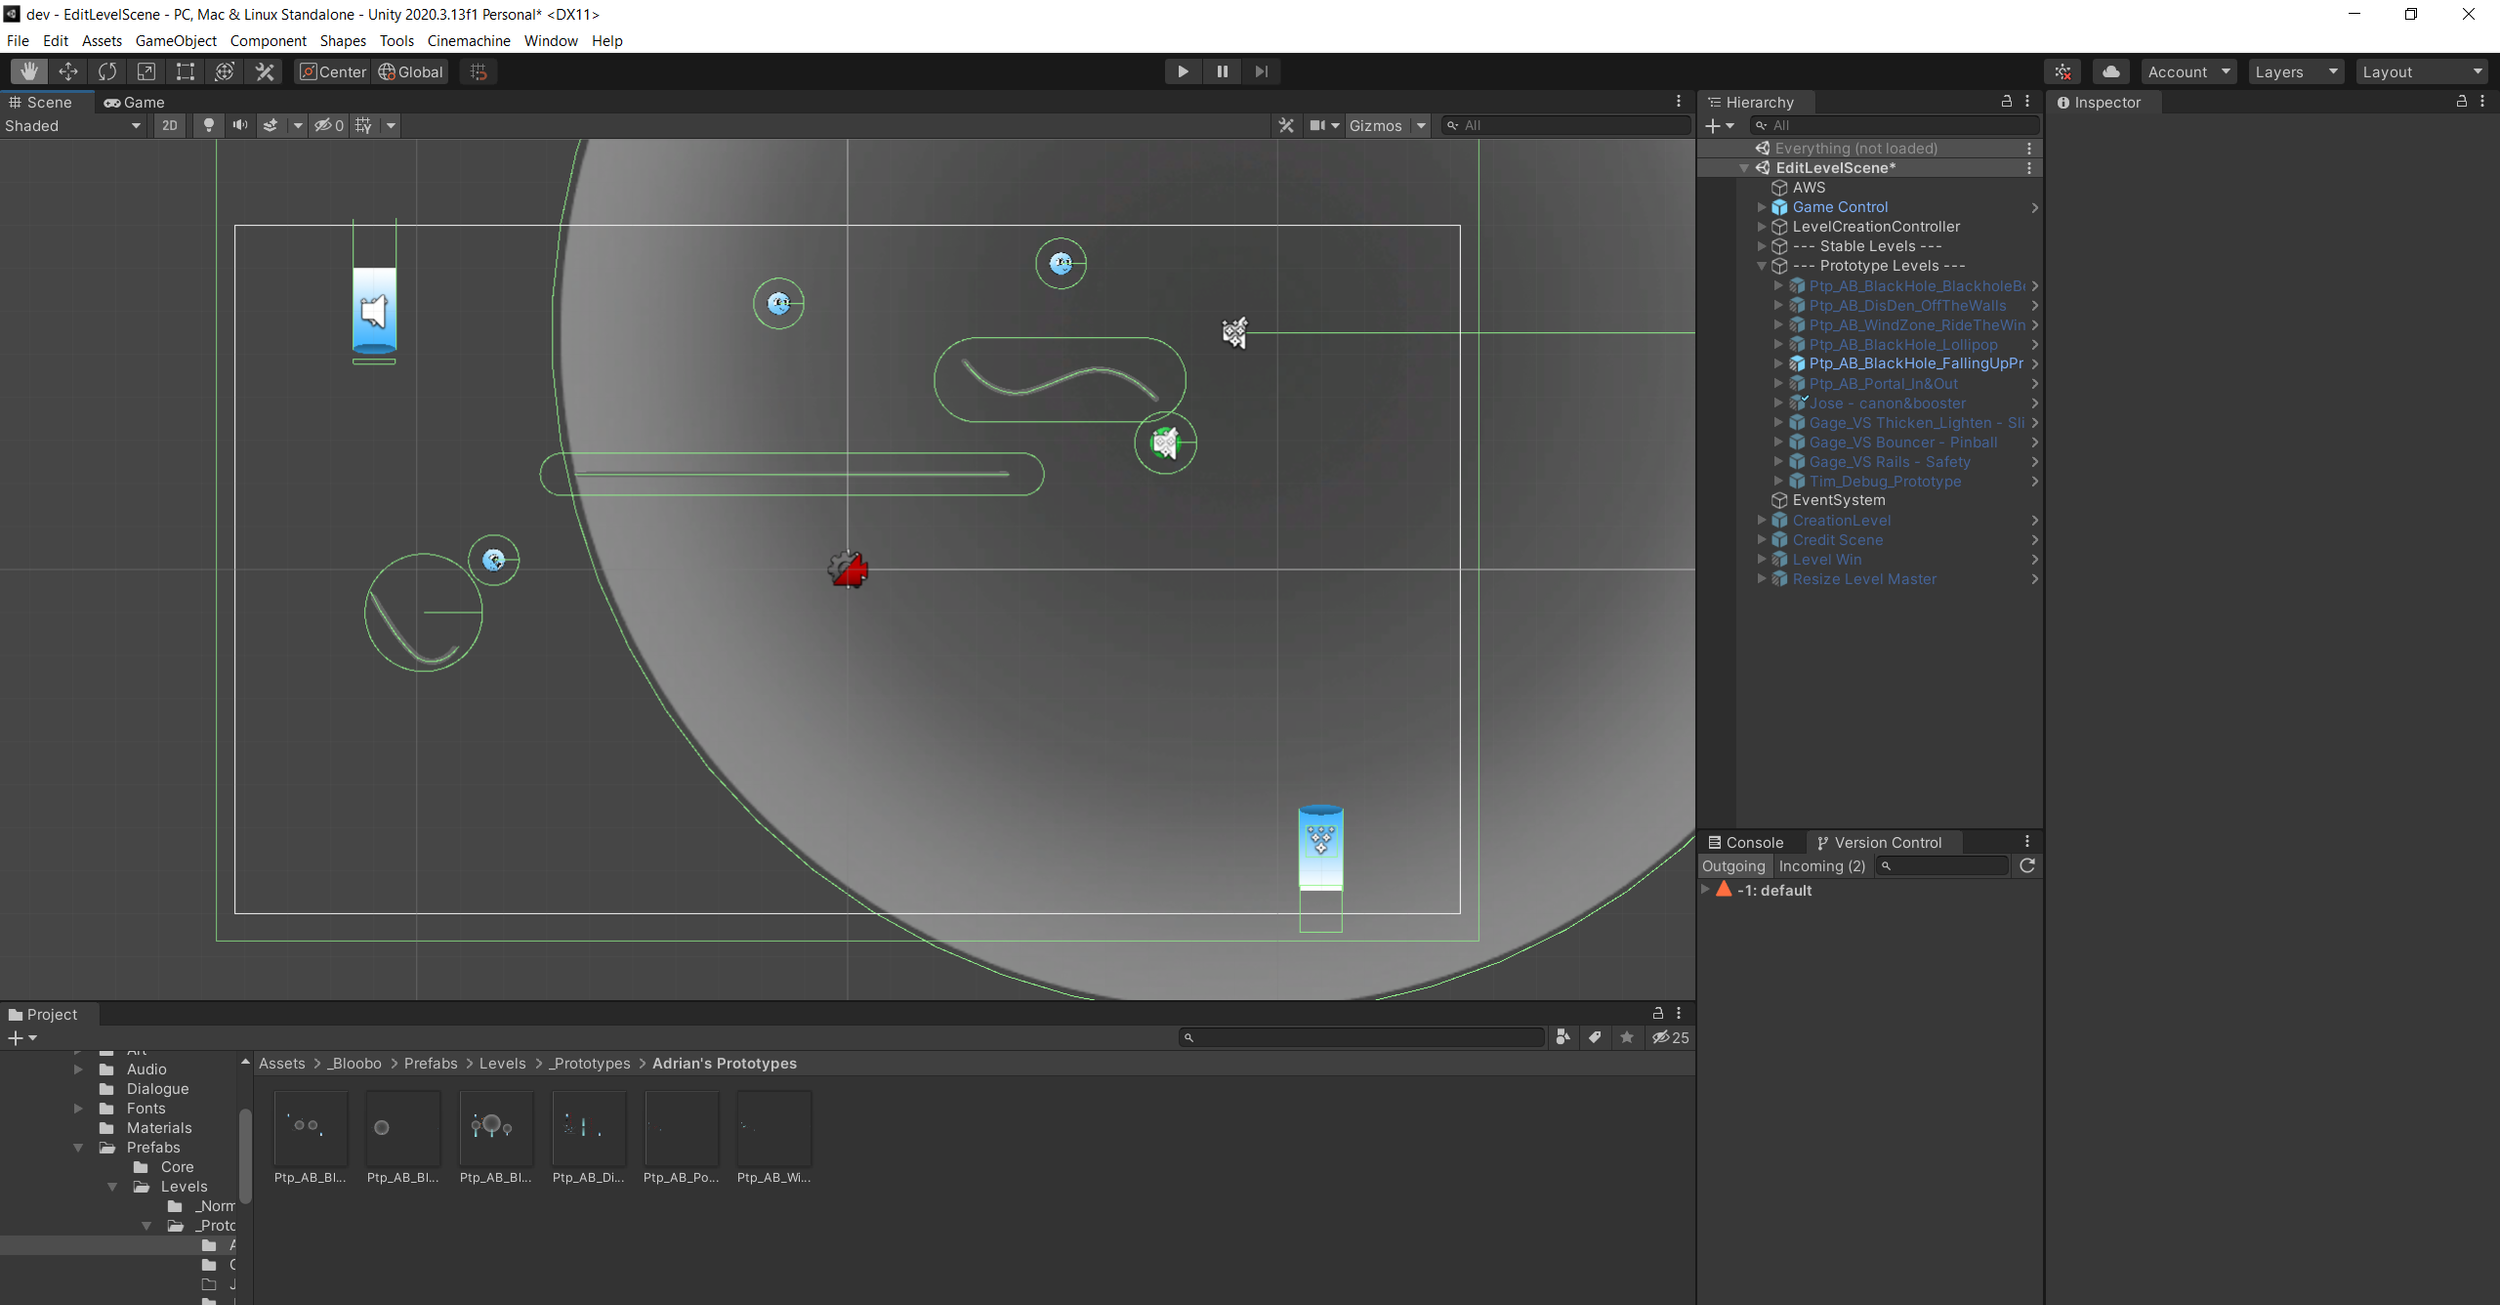Screen dimensions: 2500x1305
Task: Expand the Stable Levels group
Action: (1762, 246)
